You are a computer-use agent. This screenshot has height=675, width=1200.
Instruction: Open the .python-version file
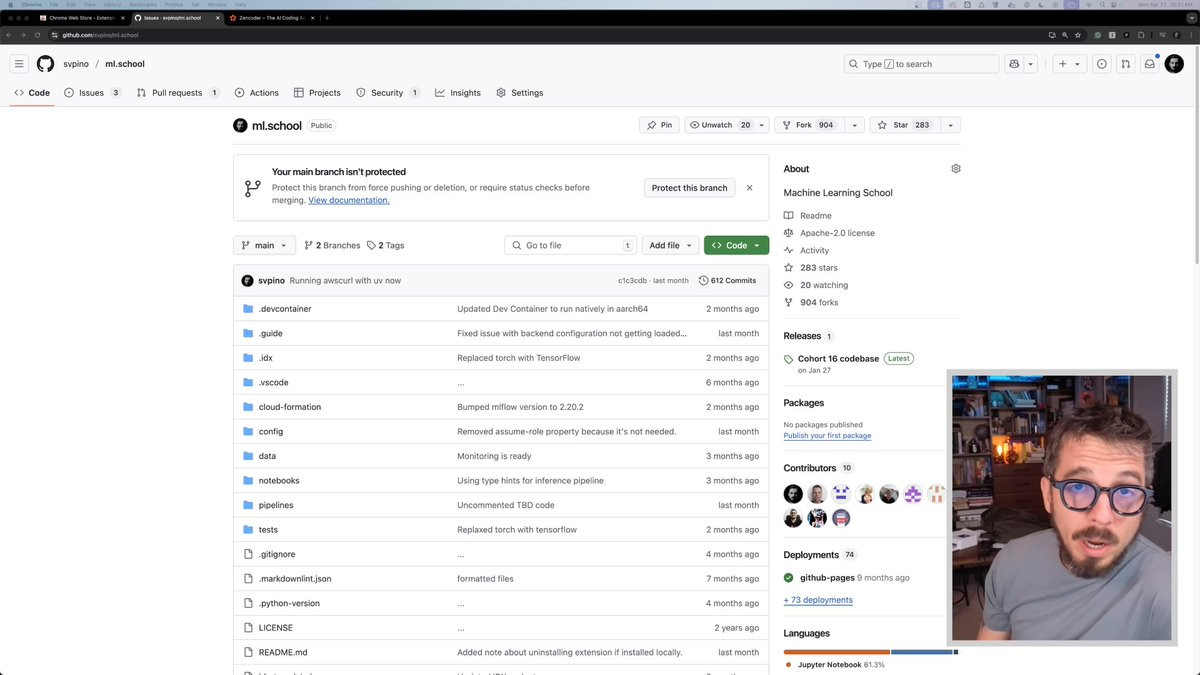pos(289,603)
